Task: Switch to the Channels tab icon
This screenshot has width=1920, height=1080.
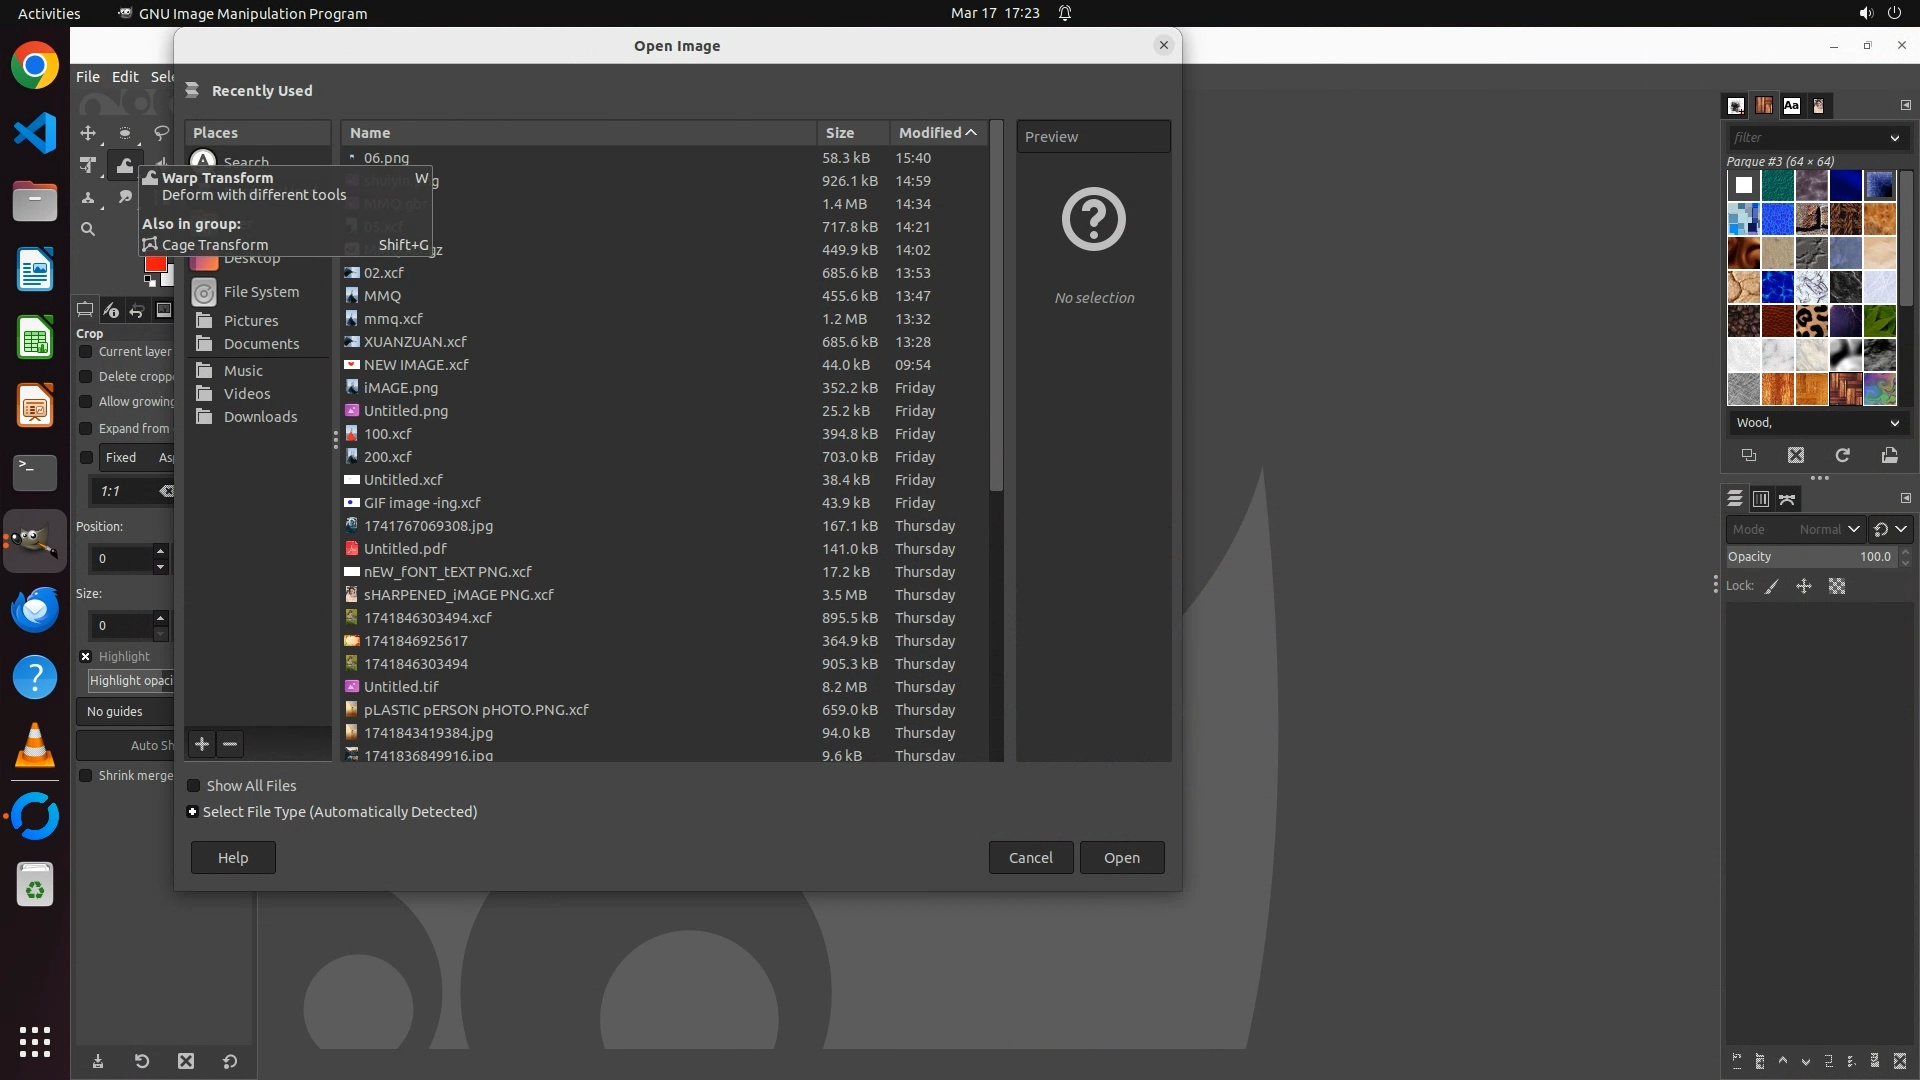Action: (x=1760, y=499)
